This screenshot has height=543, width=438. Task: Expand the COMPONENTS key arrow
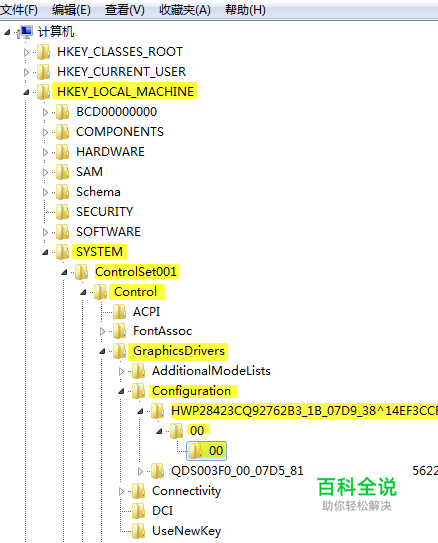tap(45, 132)
